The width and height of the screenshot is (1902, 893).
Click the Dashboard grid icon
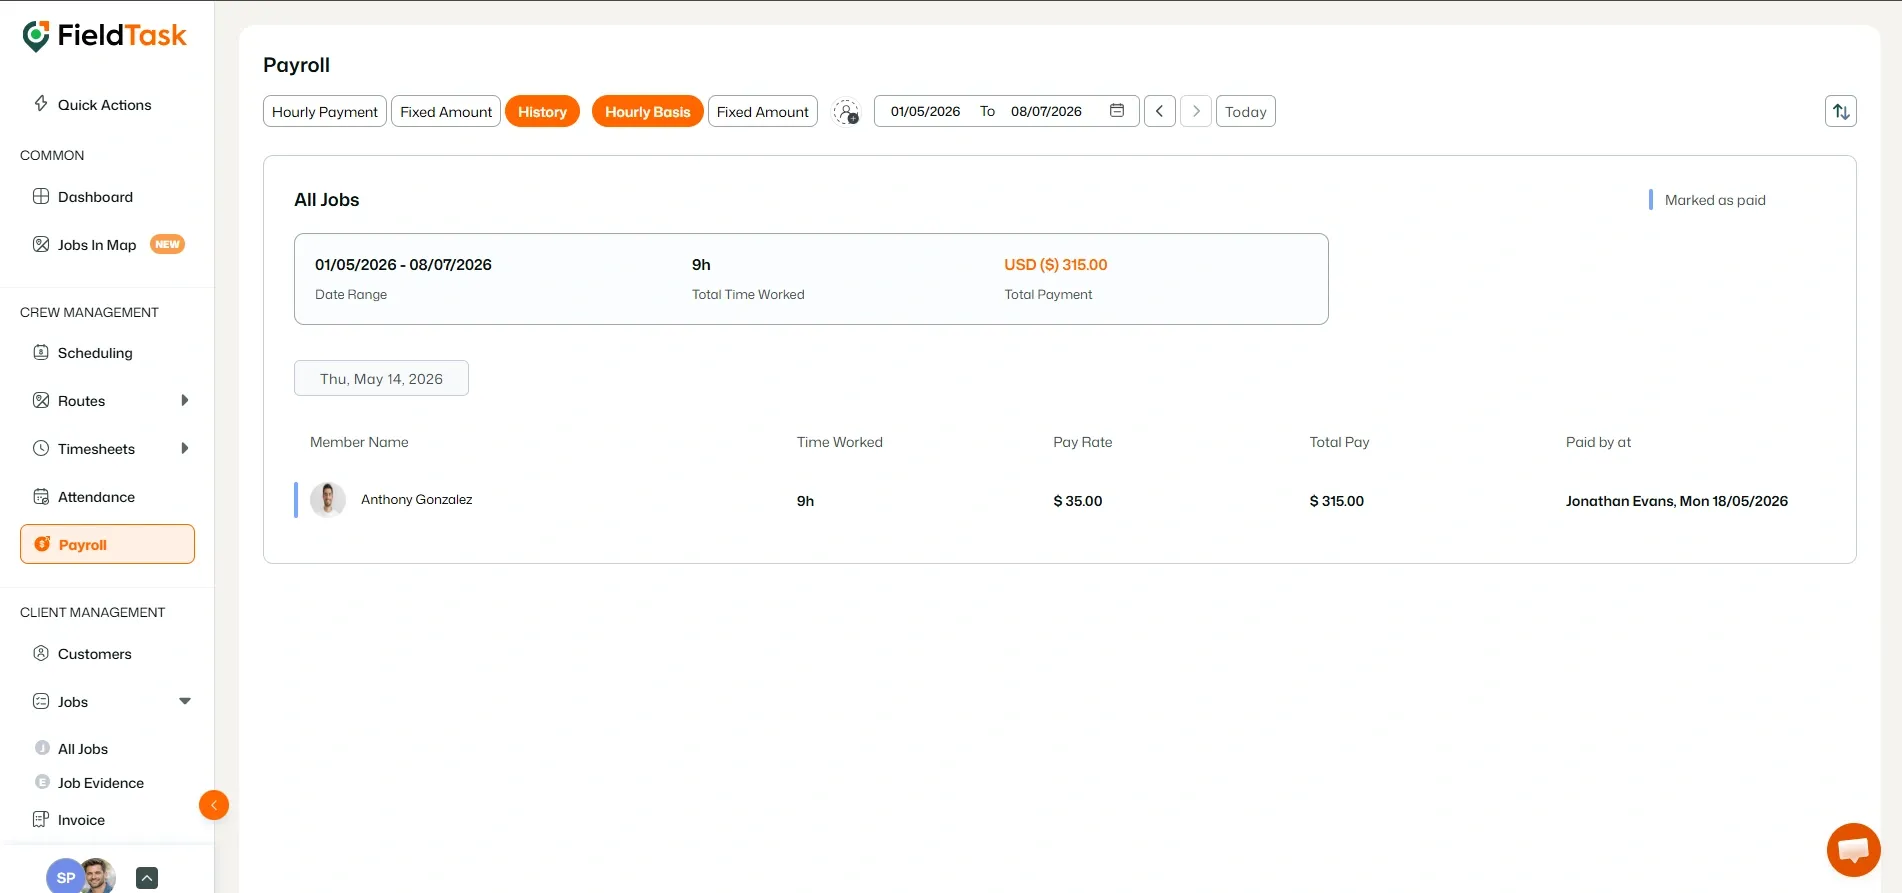(41, 196)
